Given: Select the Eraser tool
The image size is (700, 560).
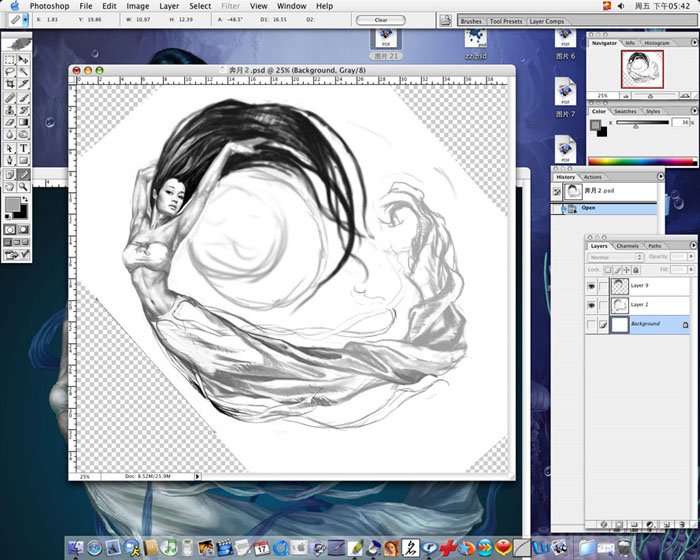Looking at the screenshot, I should [x=9, y=122].
